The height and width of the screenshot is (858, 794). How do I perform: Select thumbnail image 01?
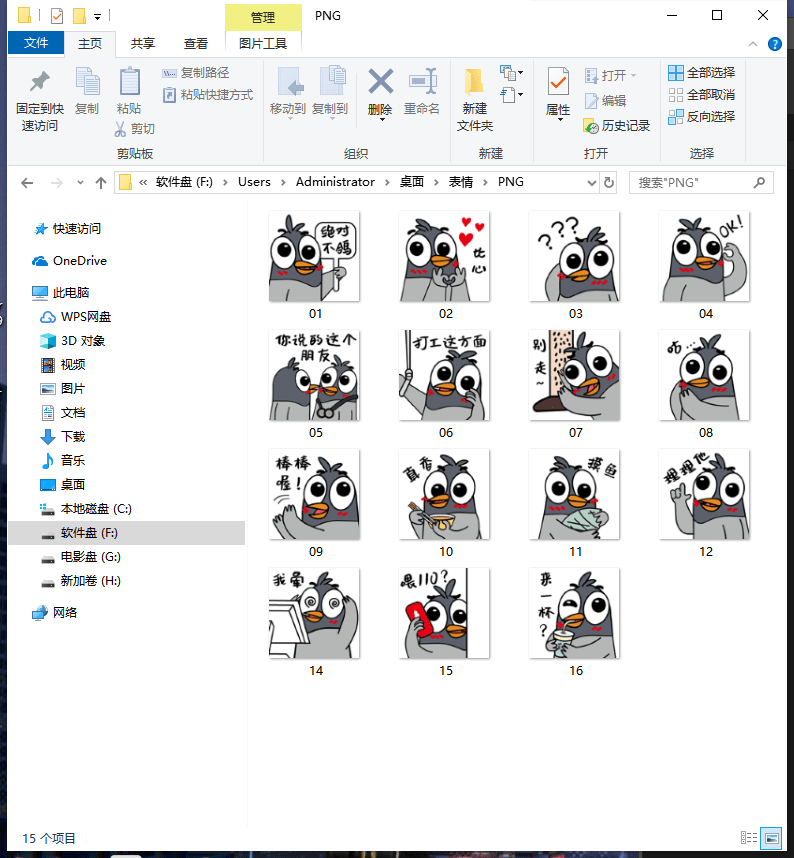[x=314, y=257]
